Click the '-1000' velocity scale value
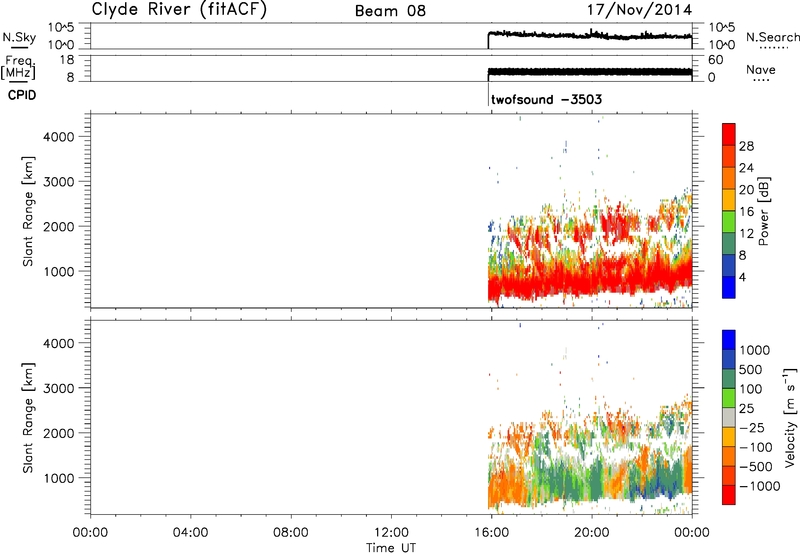This screenshot has height=554, width=800. tap(760, 486)
